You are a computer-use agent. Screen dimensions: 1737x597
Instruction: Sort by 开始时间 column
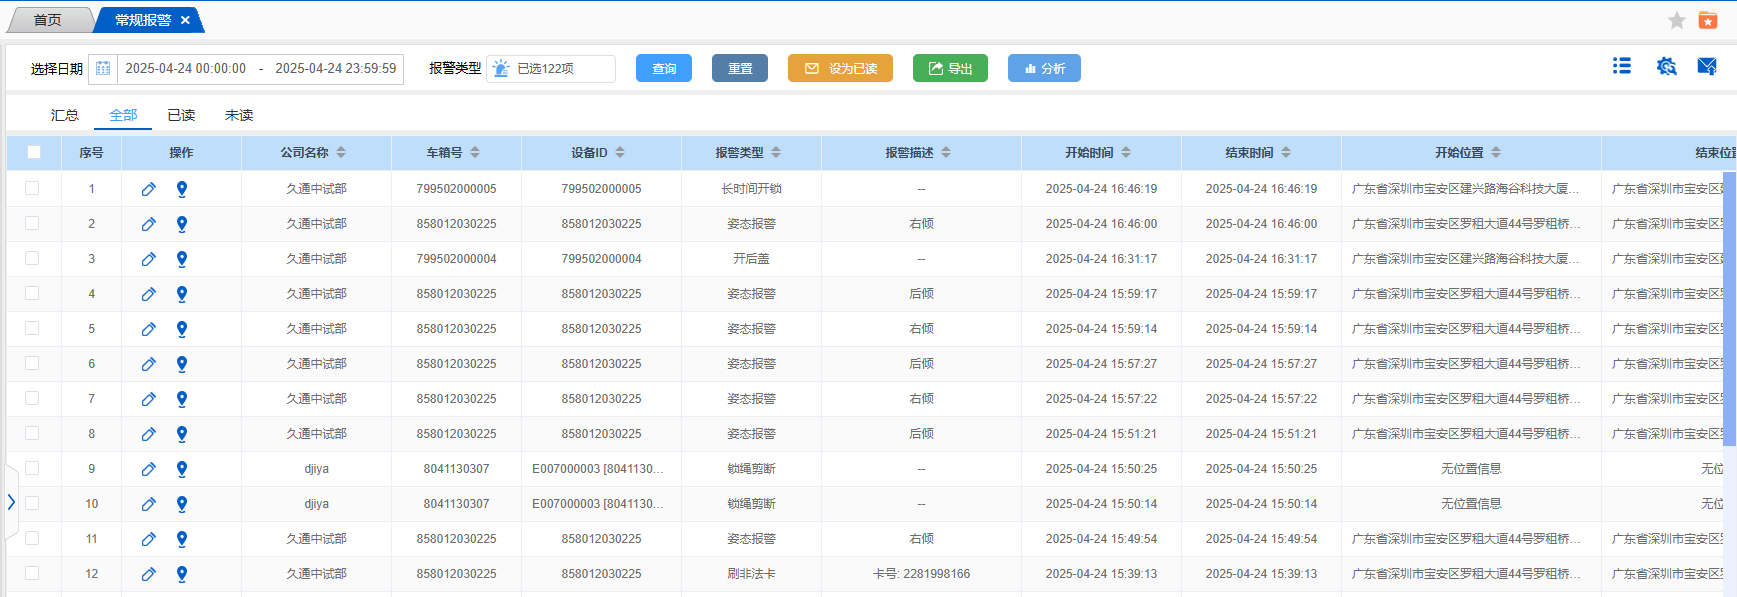(1126, 153)
